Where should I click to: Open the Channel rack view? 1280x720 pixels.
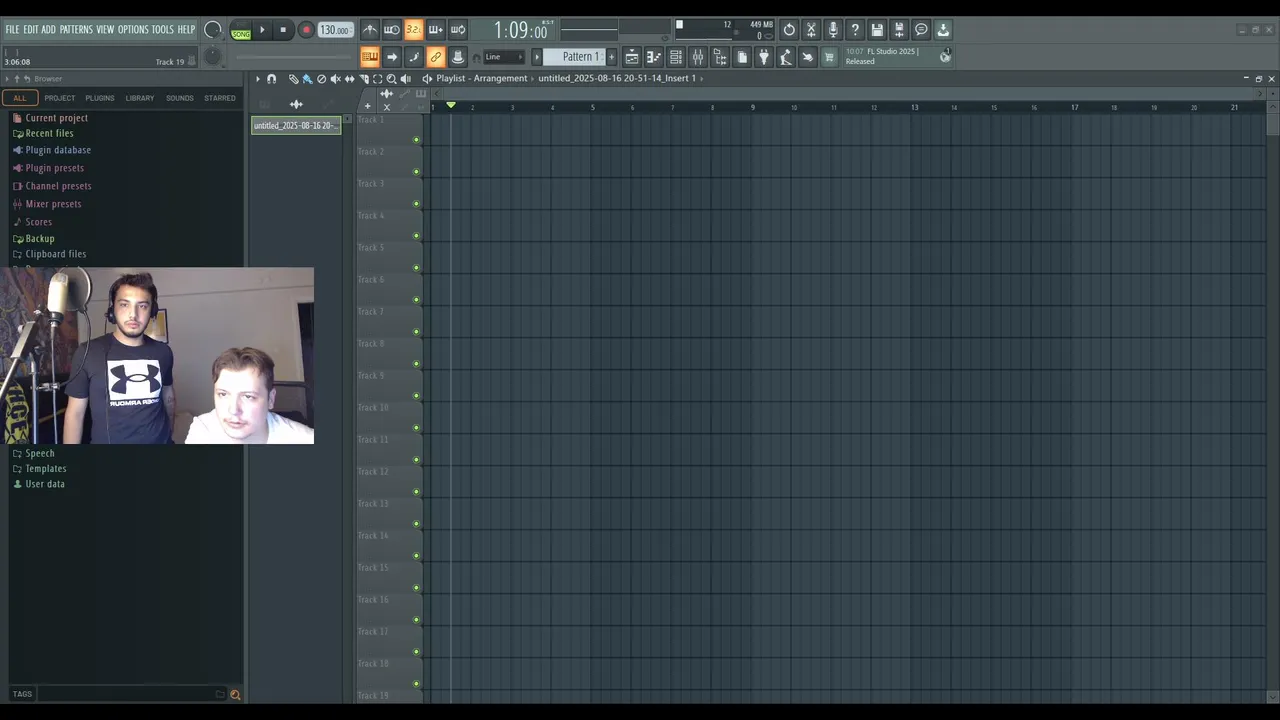point(676,57)
